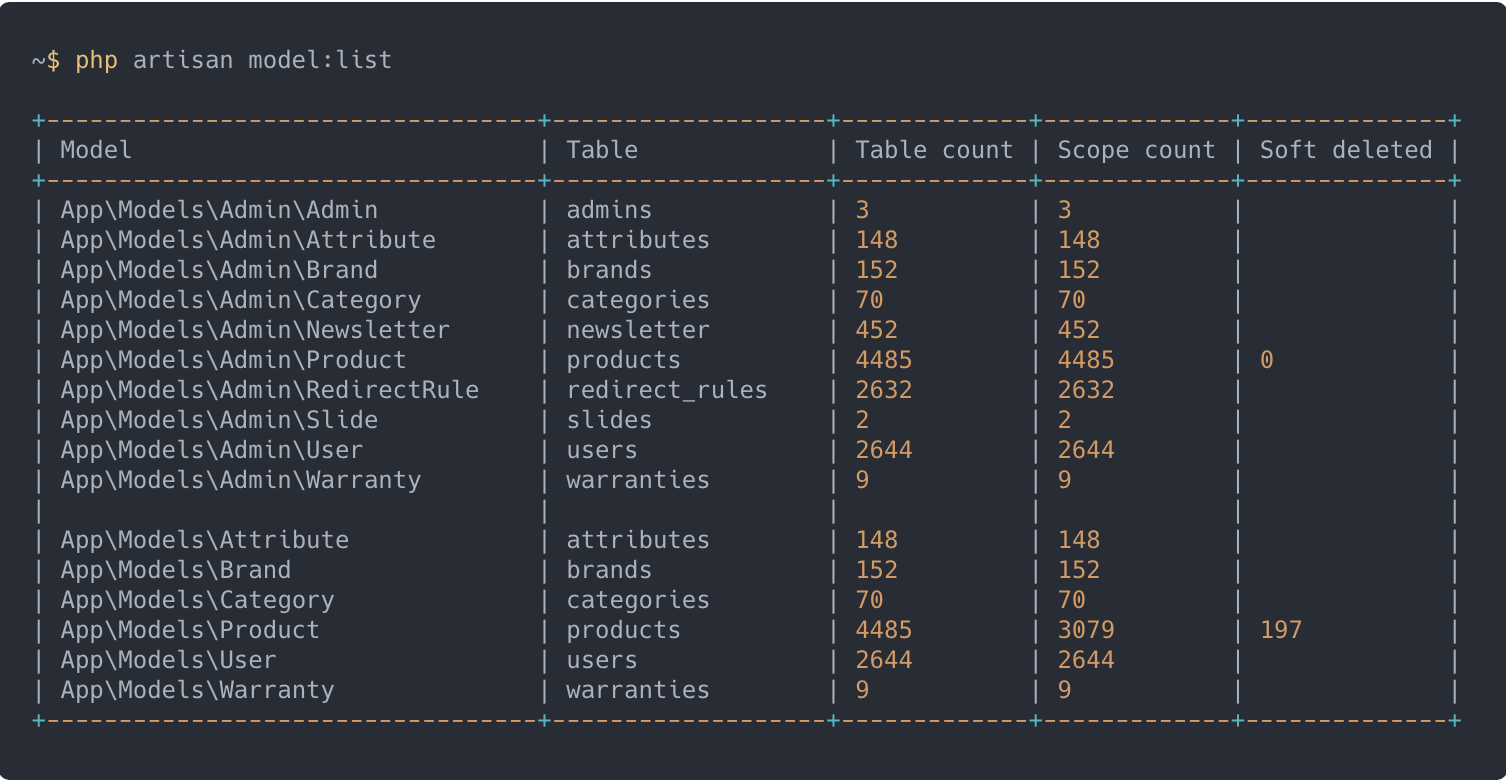Click 'products' table in App\Models\Product row
This screenshot has height=780, width=1506.
pos(624,630)
